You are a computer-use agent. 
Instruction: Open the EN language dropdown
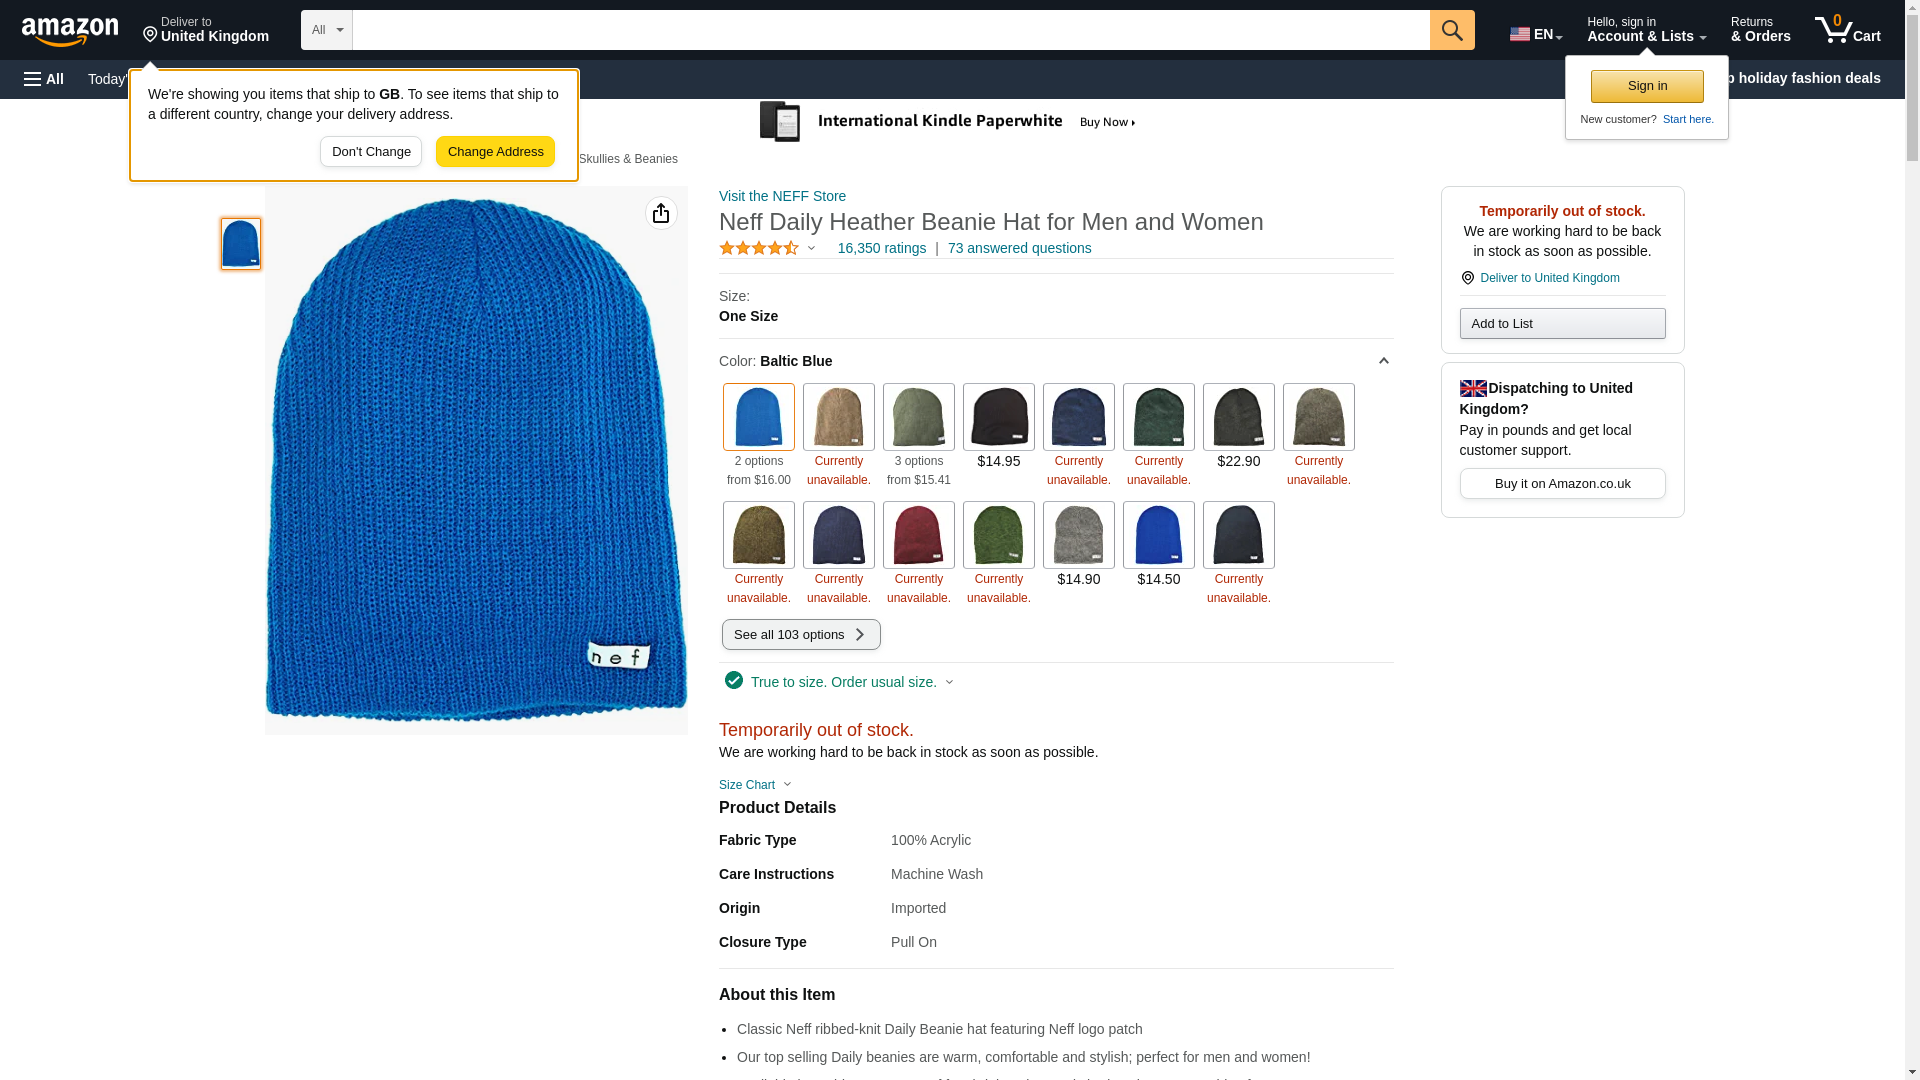[1536, 34]
